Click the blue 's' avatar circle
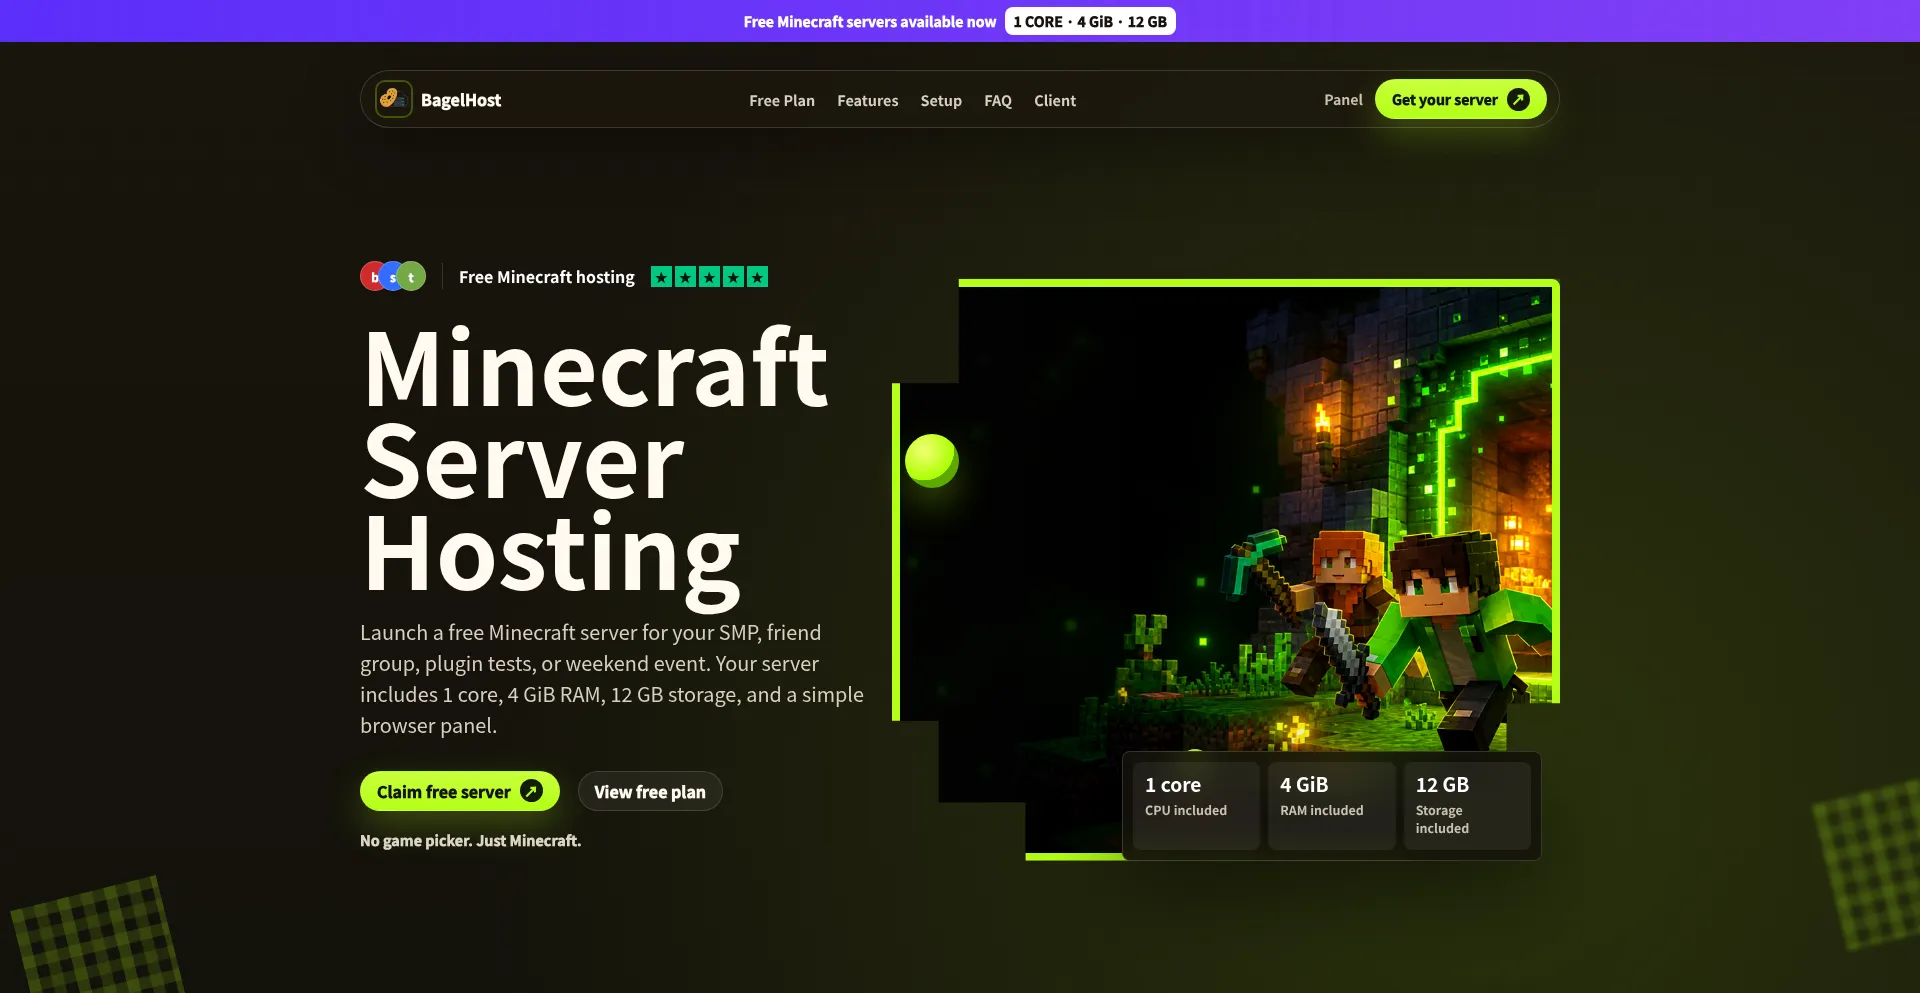 [393, 276]
